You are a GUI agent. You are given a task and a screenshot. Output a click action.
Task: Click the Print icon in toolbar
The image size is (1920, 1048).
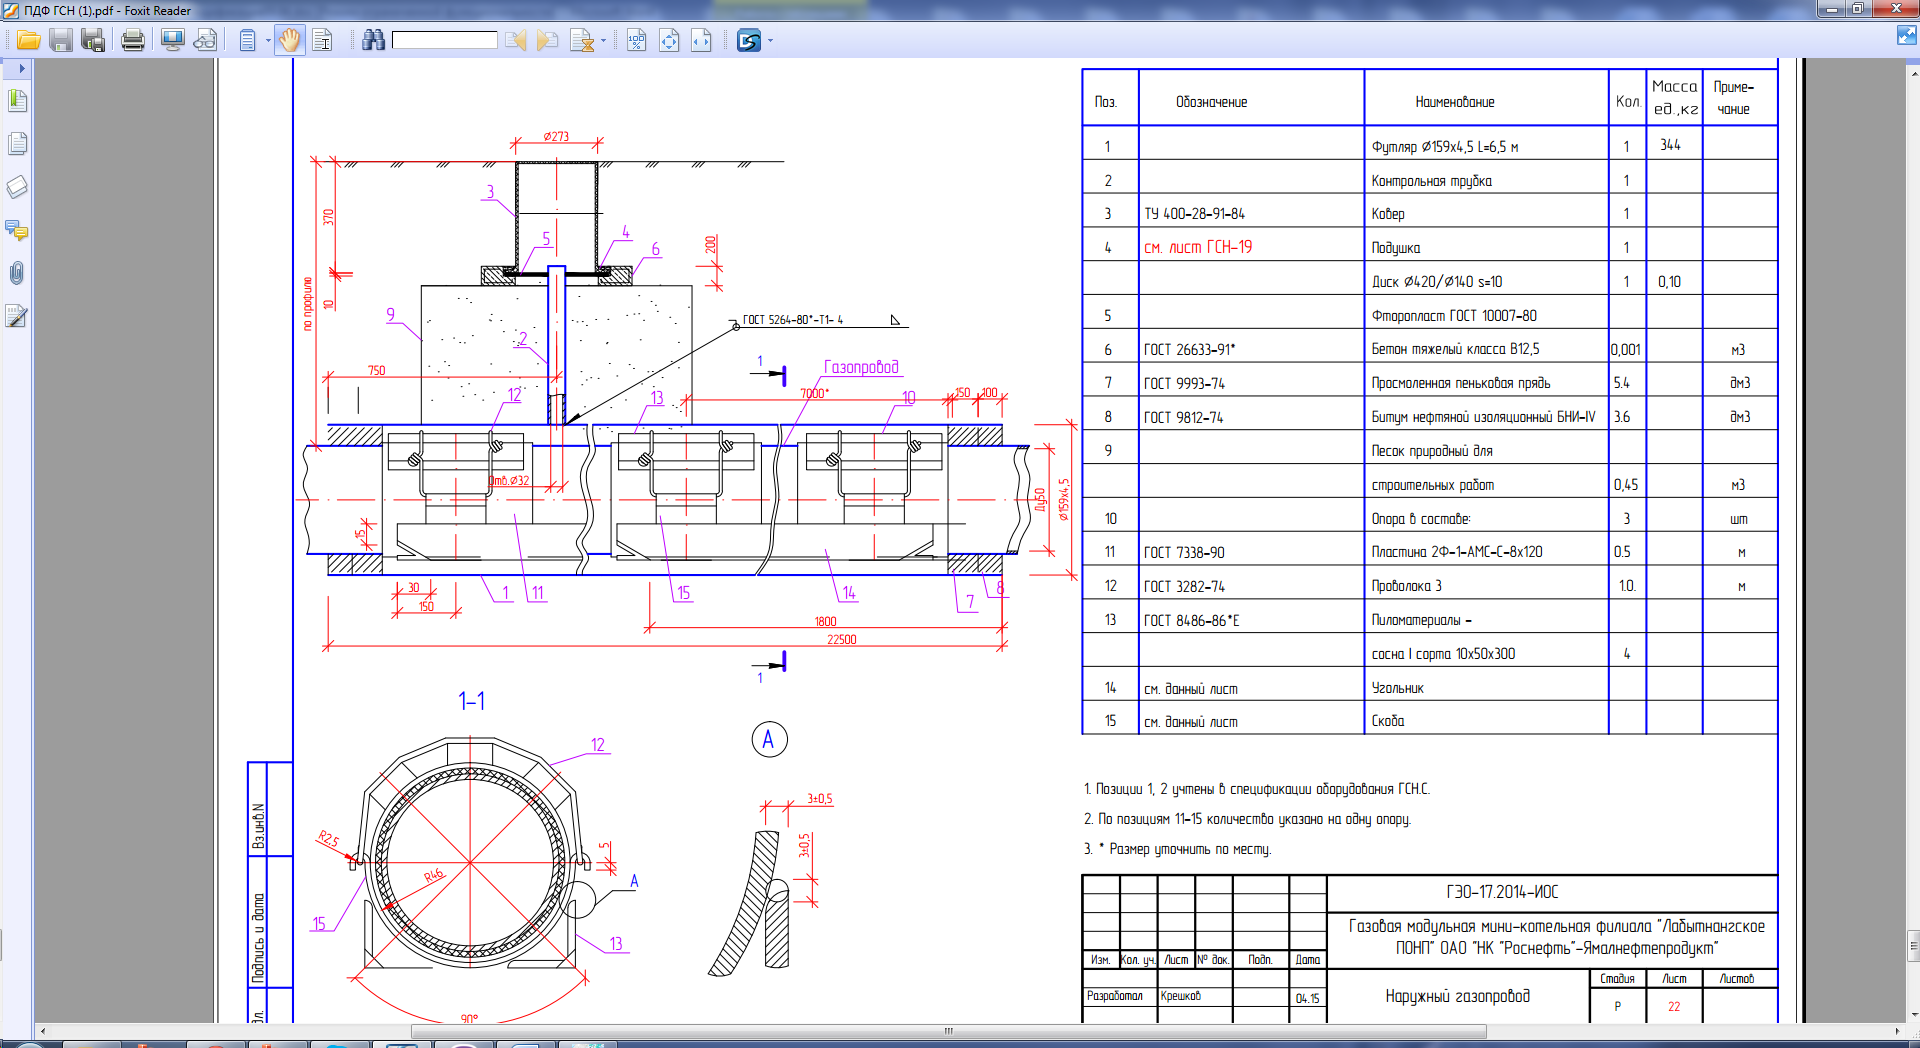tap(132, 40)
